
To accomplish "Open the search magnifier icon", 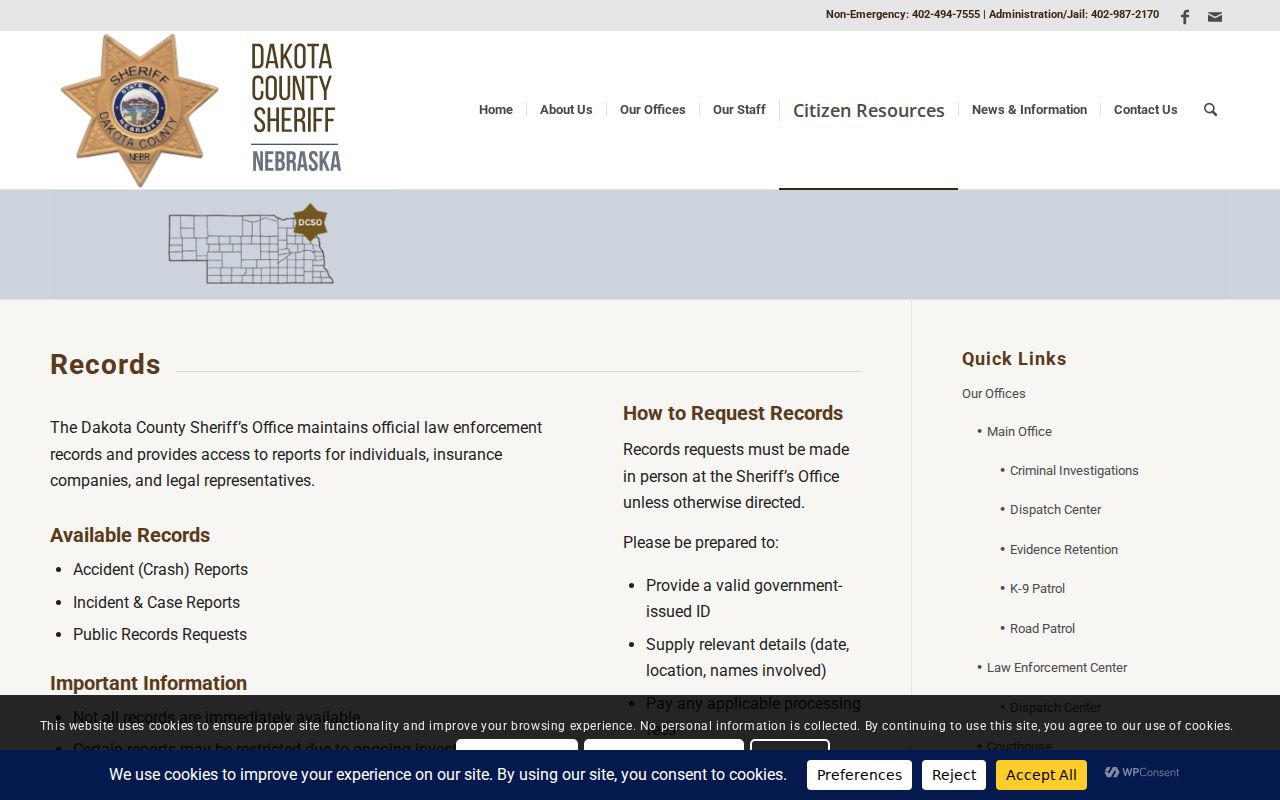I will pos(1210,110).
